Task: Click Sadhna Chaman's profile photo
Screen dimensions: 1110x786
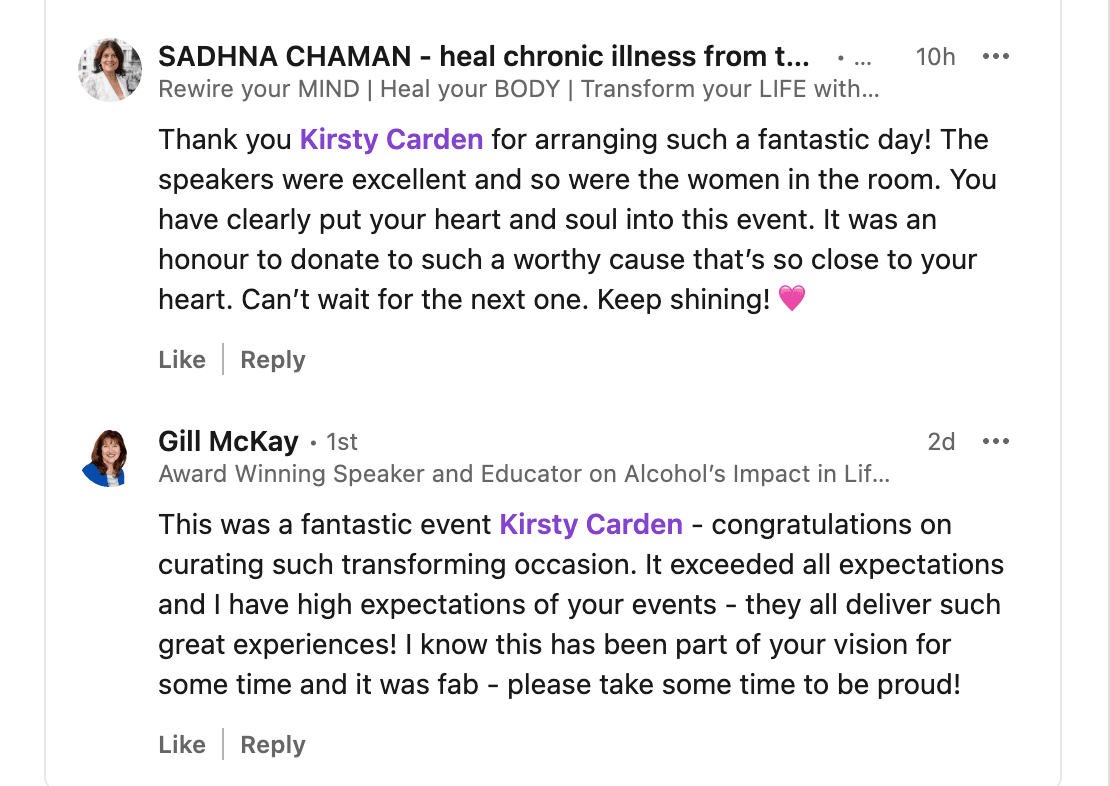Action: coord(110,70)
